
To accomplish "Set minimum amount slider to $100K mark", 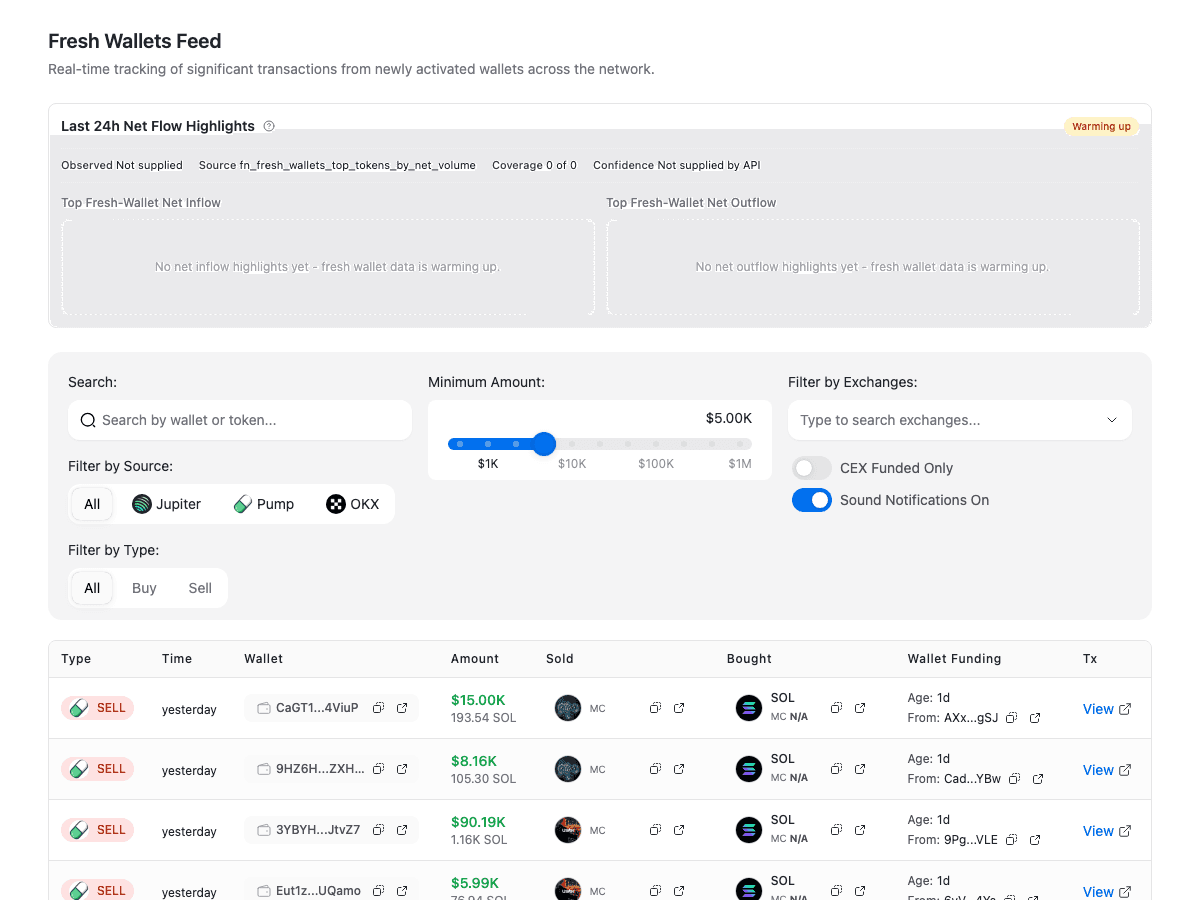I will 655,444.
